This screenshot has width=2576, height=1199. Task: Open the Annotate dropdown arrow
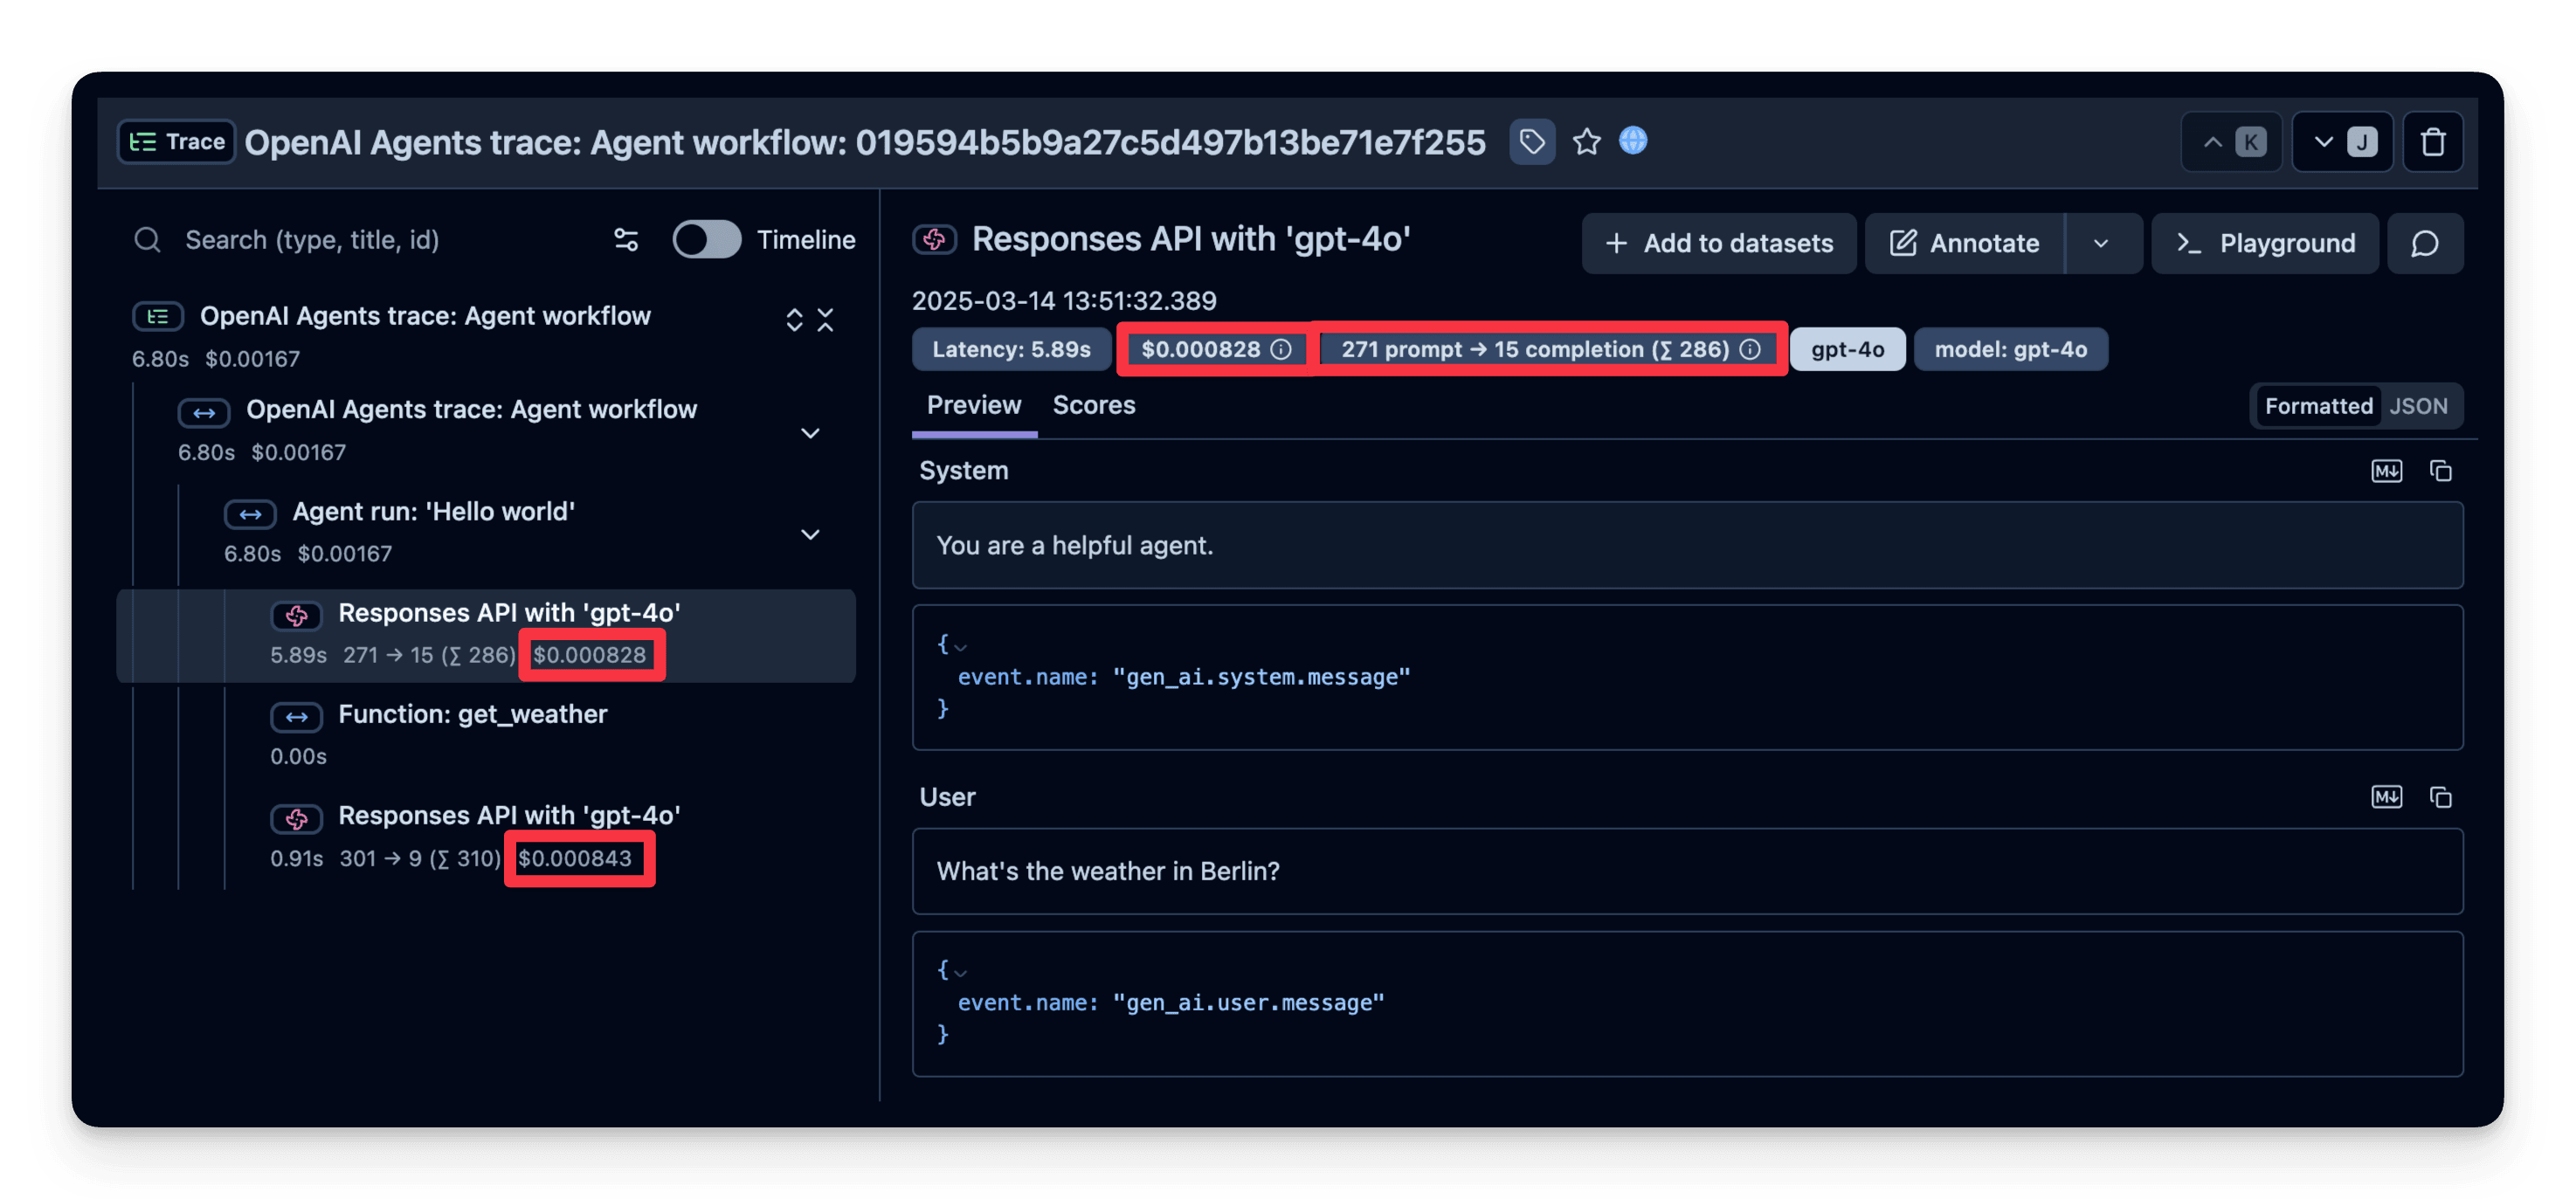point(2101,243)
